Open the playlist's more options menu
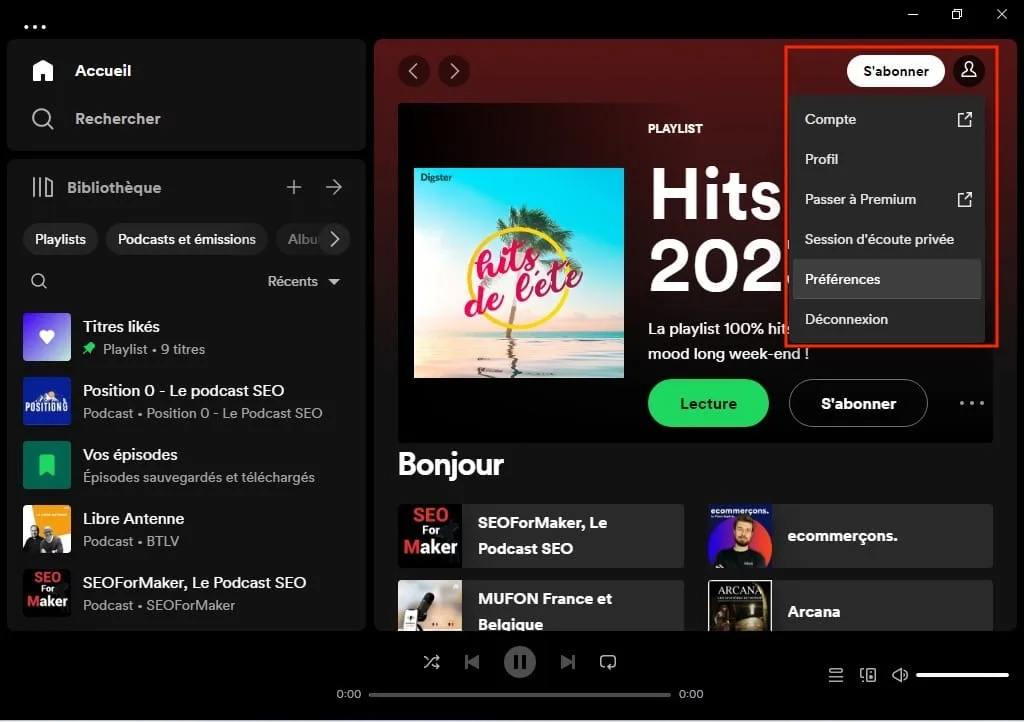The height and width of the screenshot is (722, 1024). [970, 403]
